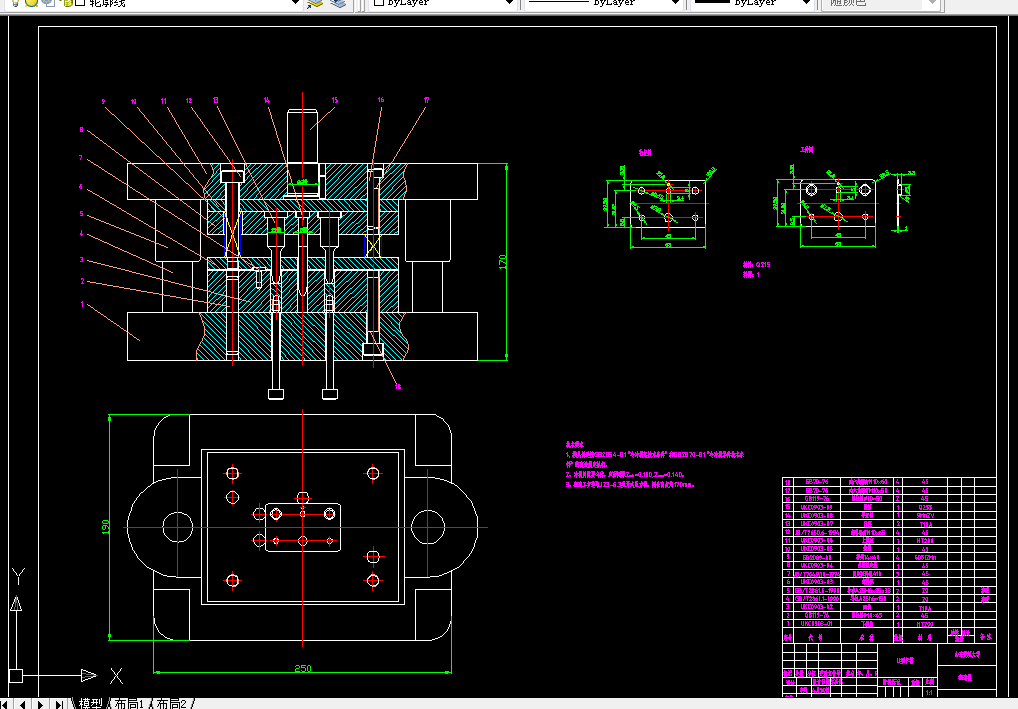Click the black lineweight preview swatch
The width and height of the screenshot is (1018, 709).
(x=712, y=2)
